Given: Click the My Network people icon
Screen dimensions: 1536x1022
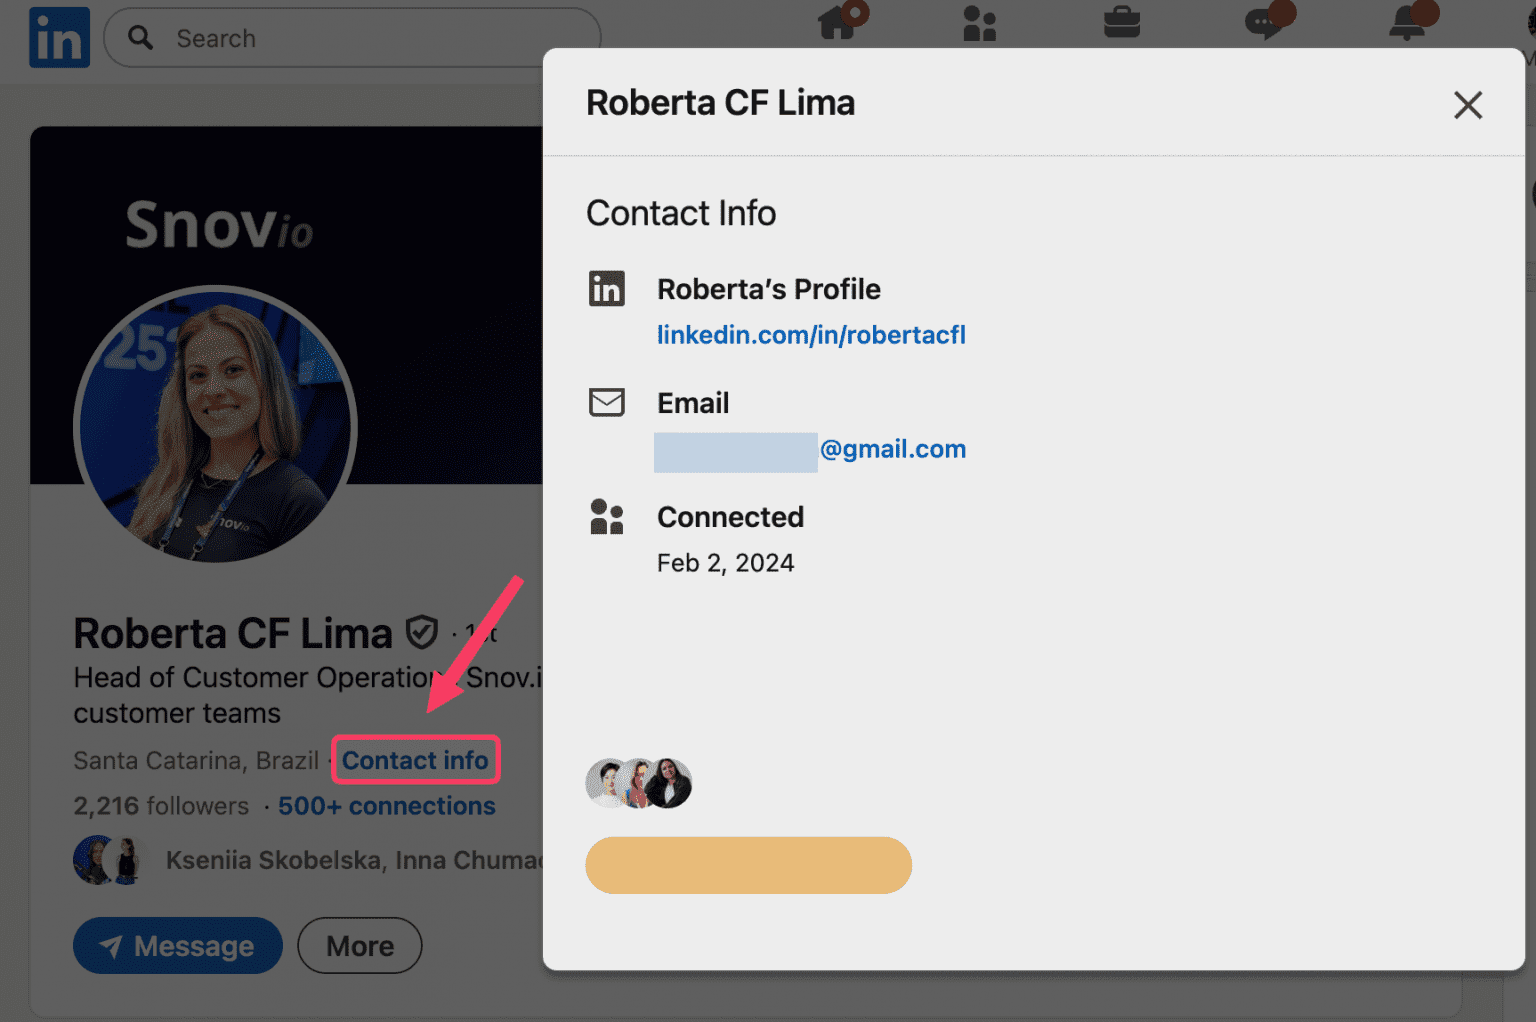Looking at the screenshot, I should pyautogui.click(x=979, y=24).
